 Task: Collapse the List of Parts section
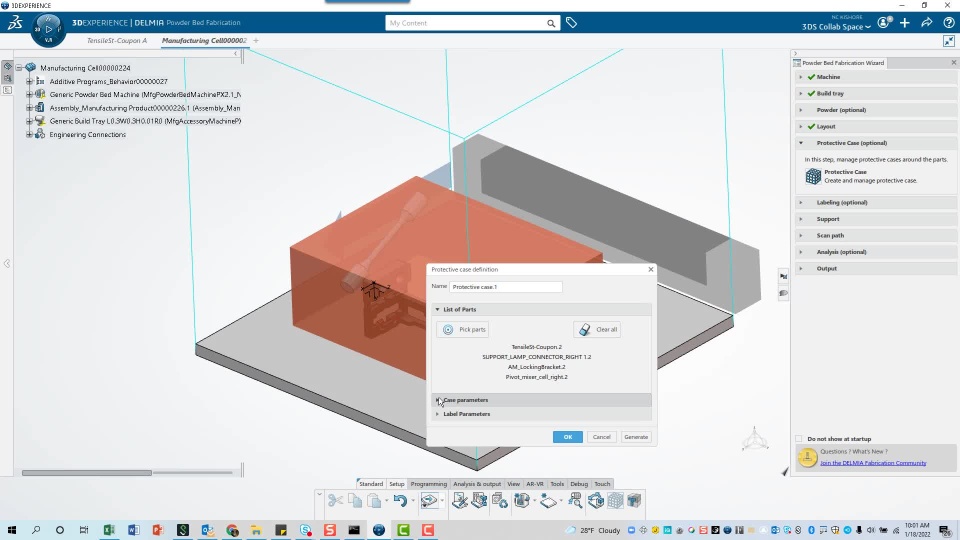pos(437,310)
